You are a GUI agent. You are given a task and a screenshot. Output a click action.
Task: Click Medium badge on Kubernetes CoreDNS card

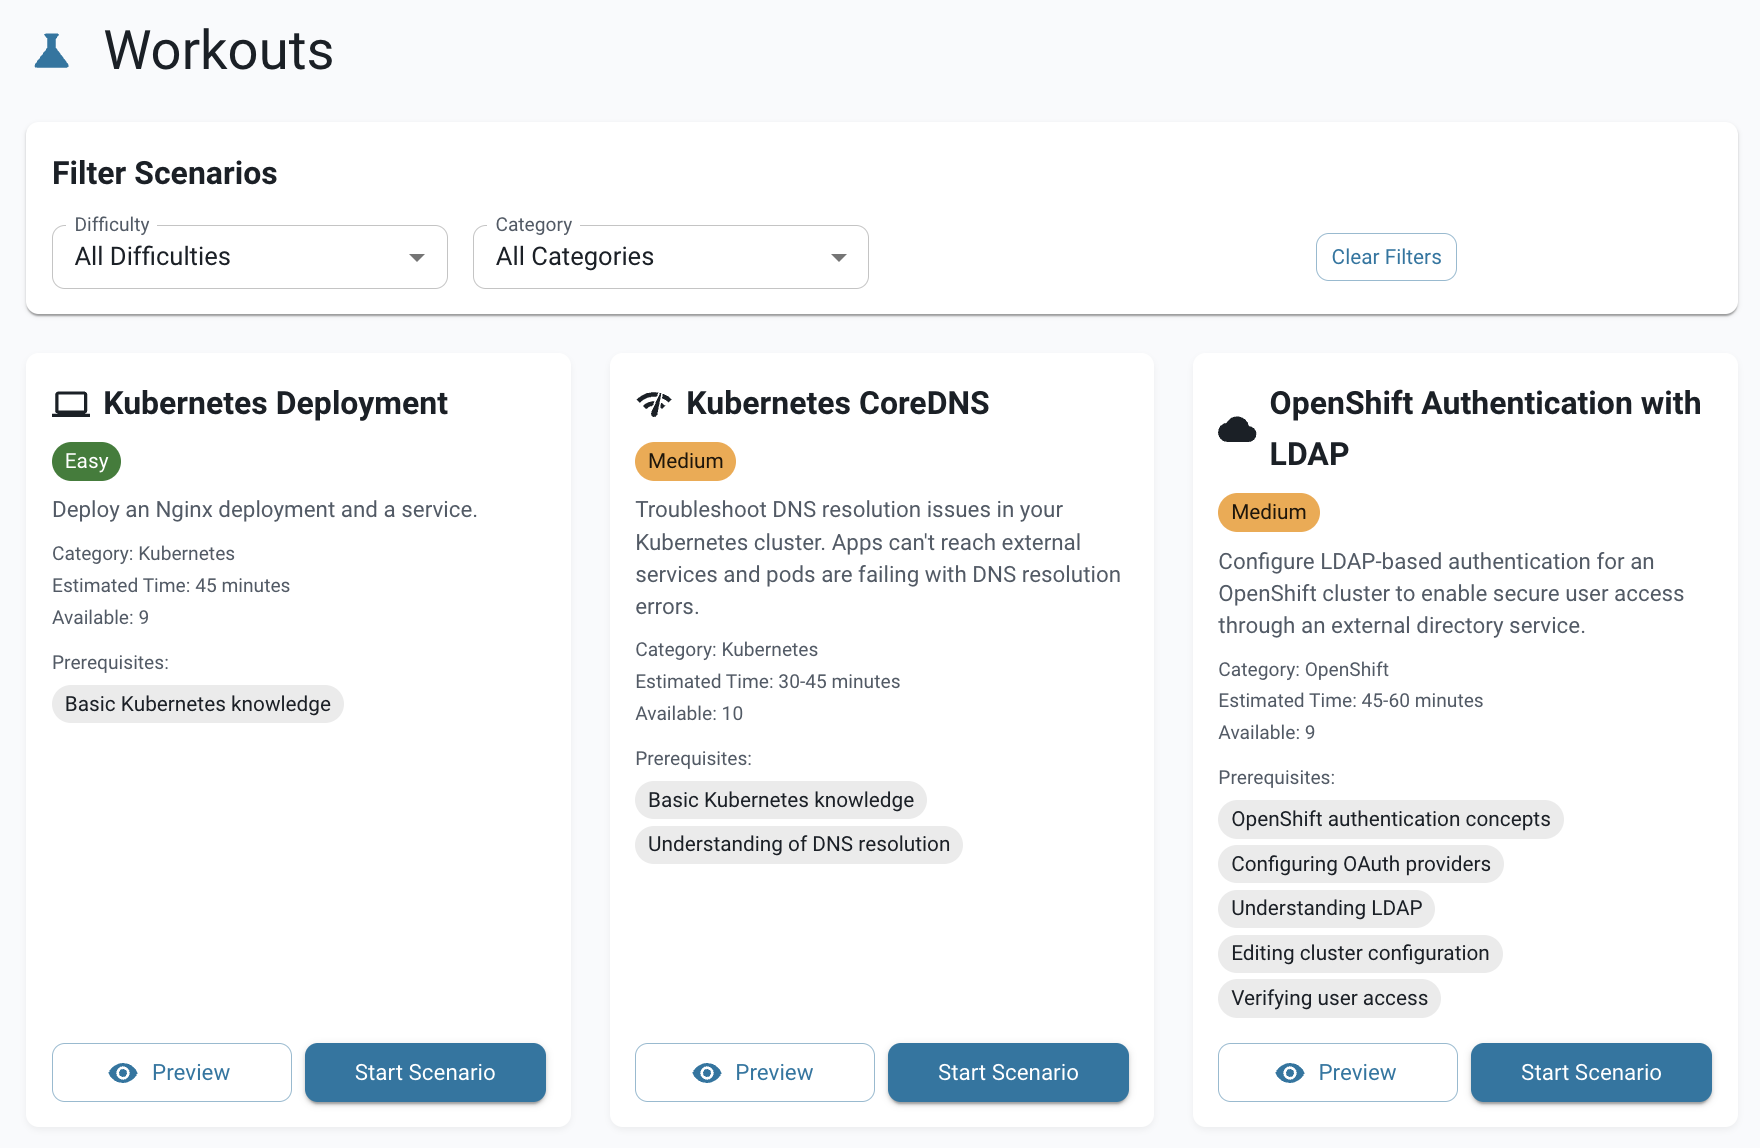coord(685,461)
